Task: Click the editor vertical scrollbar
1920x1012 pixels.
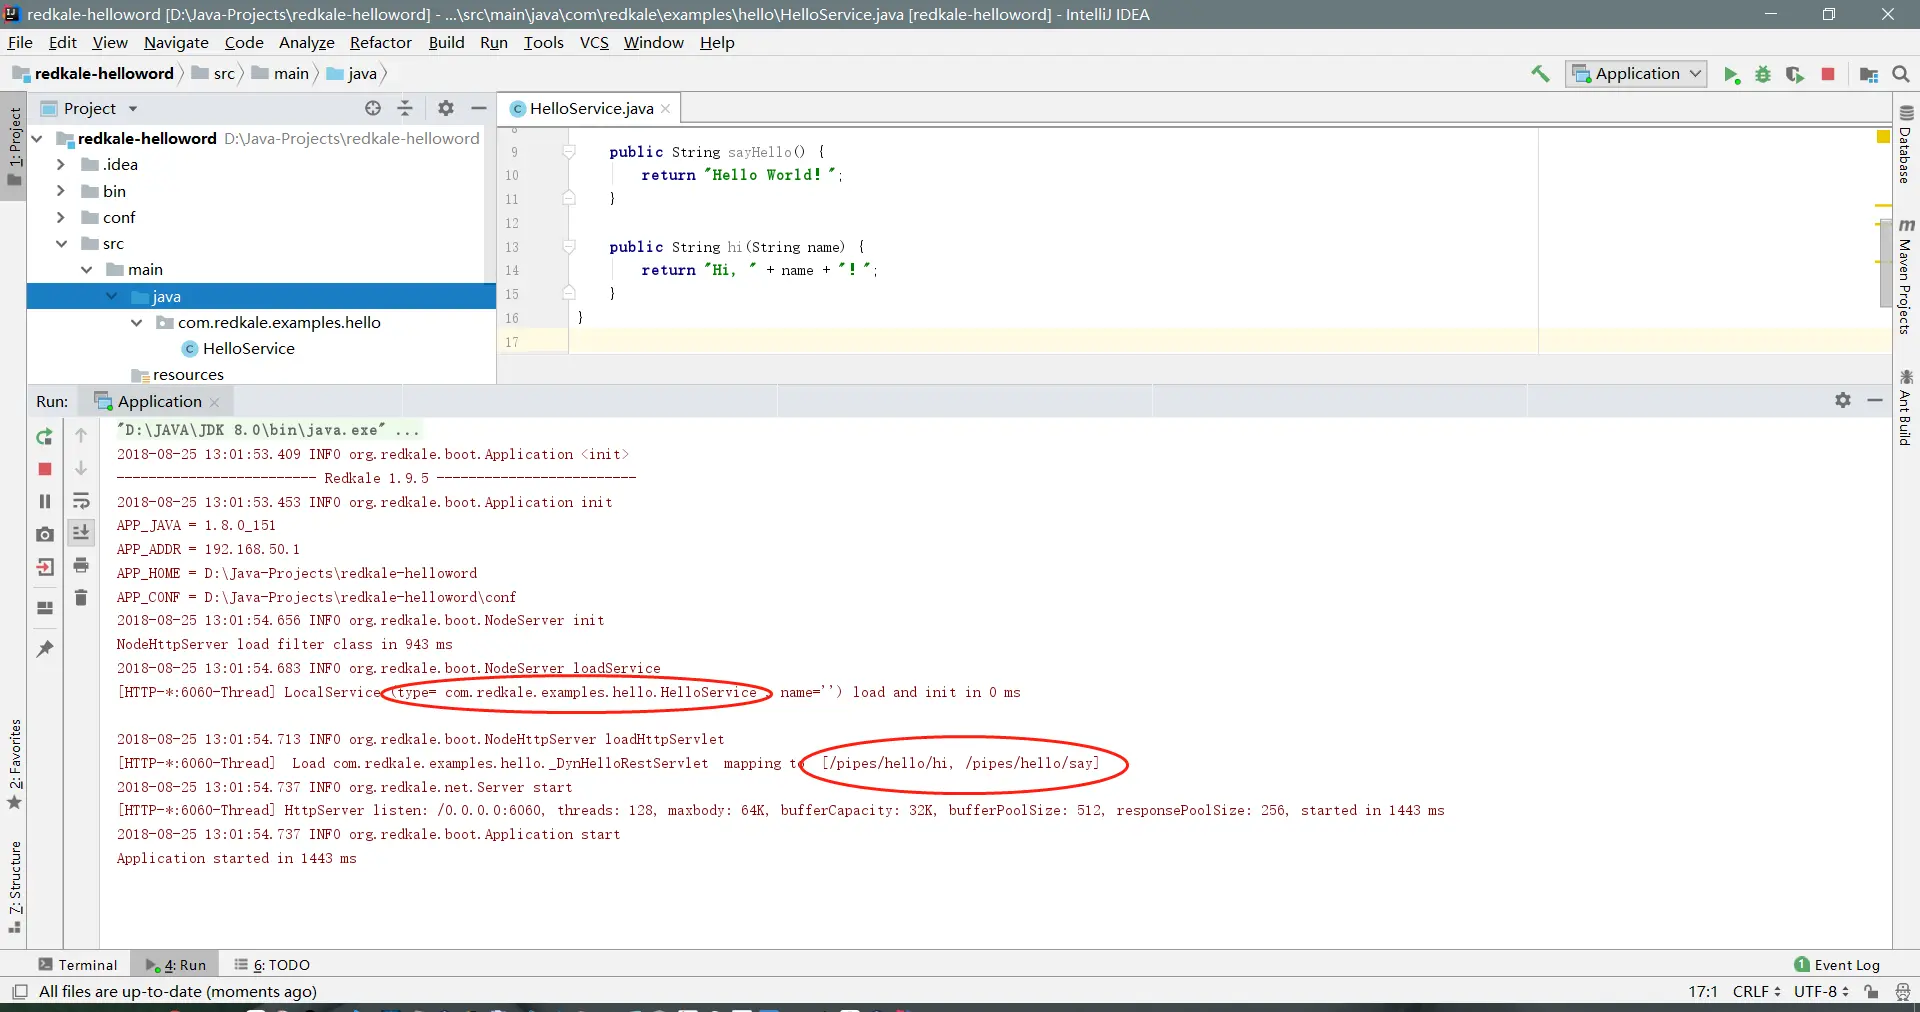Action: click(x=1885, y=262)
